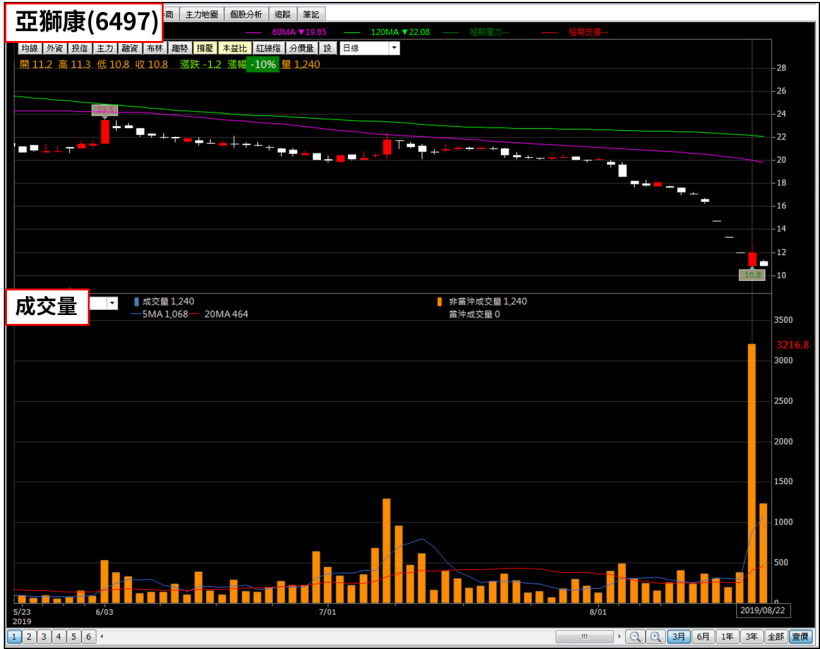Open the 設 settings button
820x649 pixels.
(x=327, y=48)
